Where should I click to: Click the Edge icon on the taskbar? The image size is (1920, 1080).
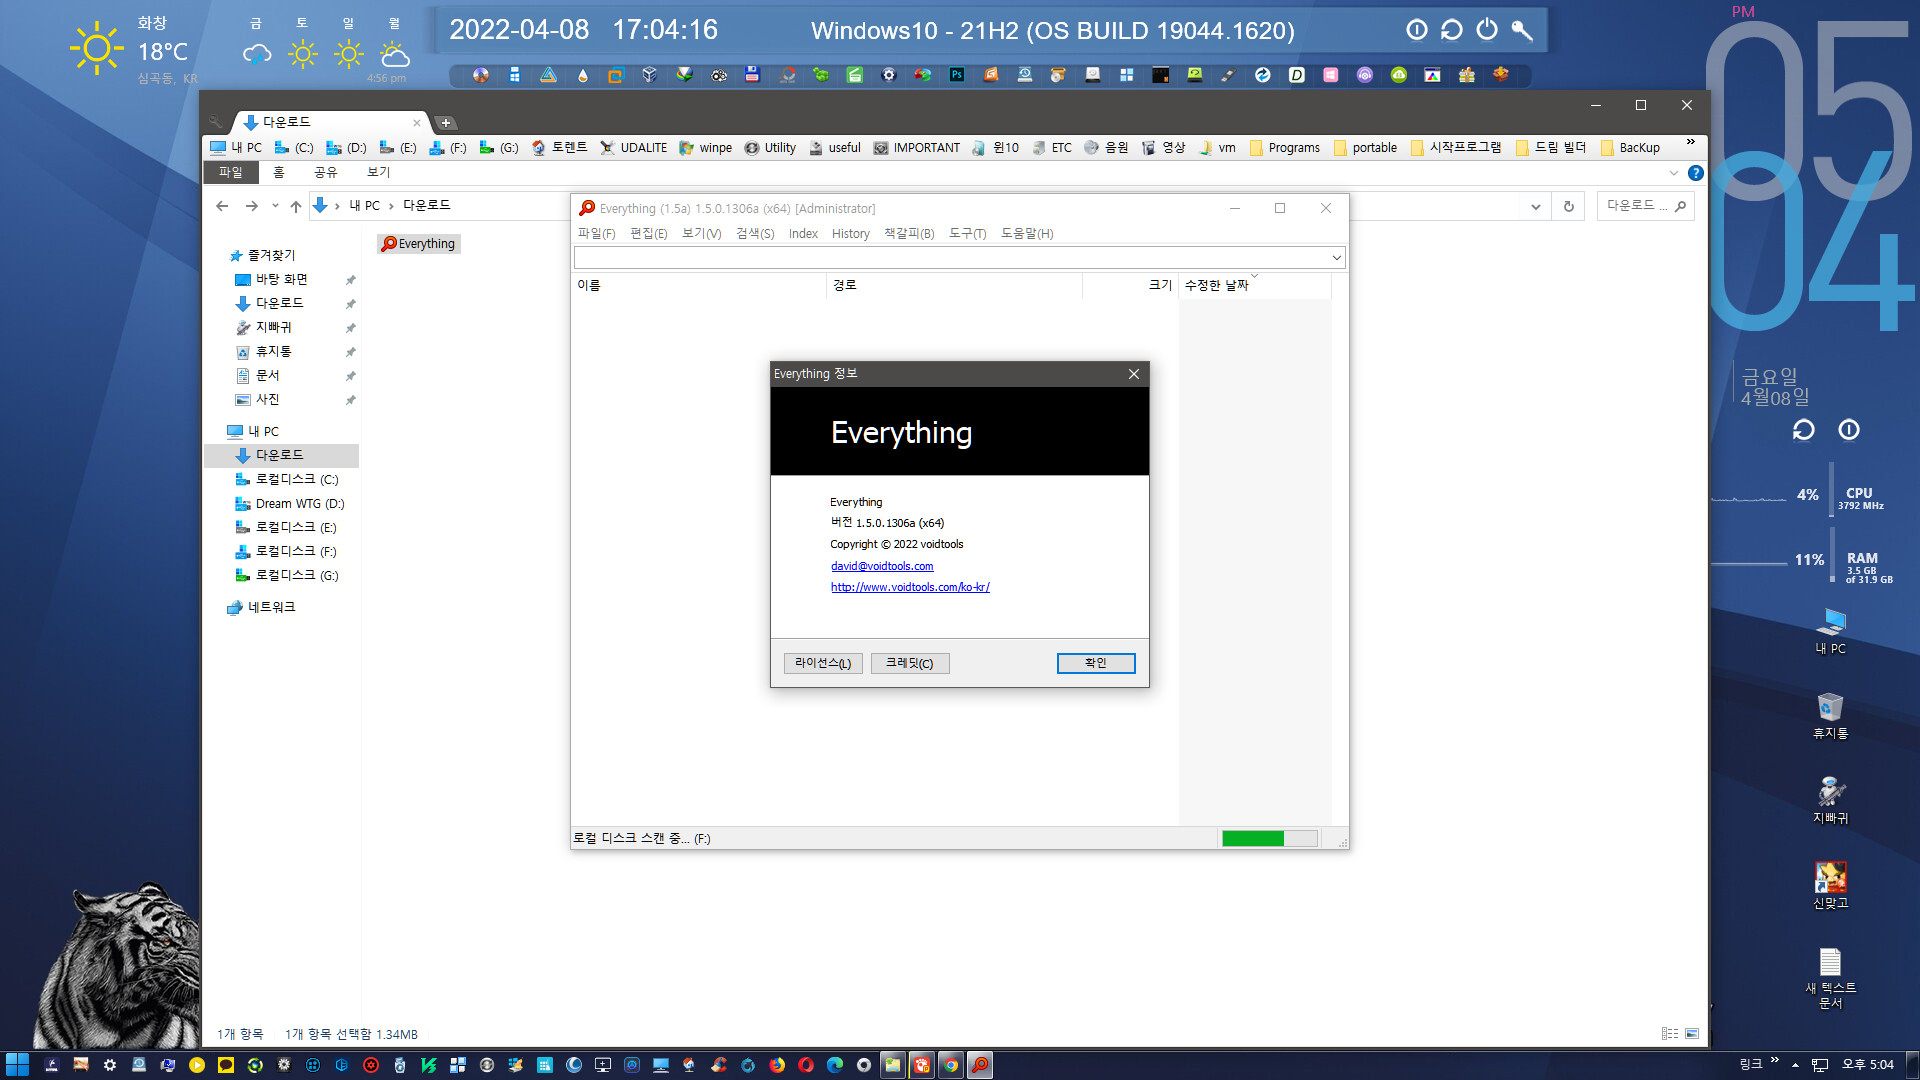click(x=835, y=1065)
